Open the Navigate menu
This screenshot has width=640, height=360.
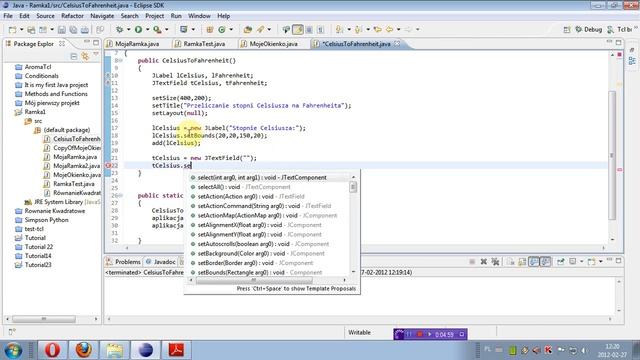click(x=102, y=16)
